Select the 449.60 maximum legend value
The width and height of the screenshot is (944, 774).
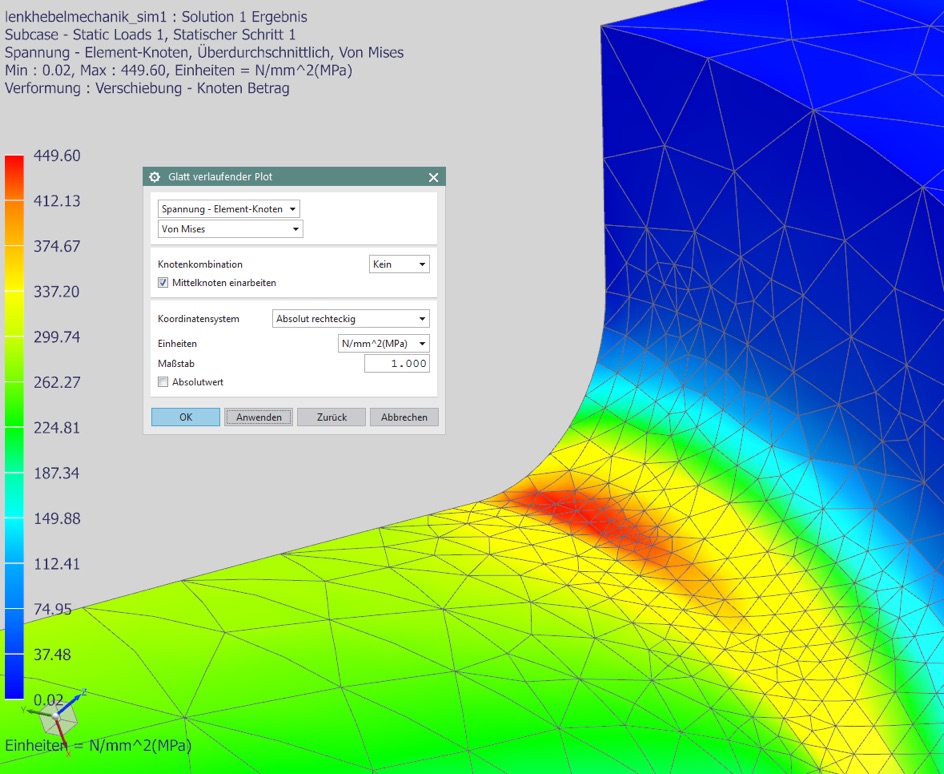pos(57,156)
